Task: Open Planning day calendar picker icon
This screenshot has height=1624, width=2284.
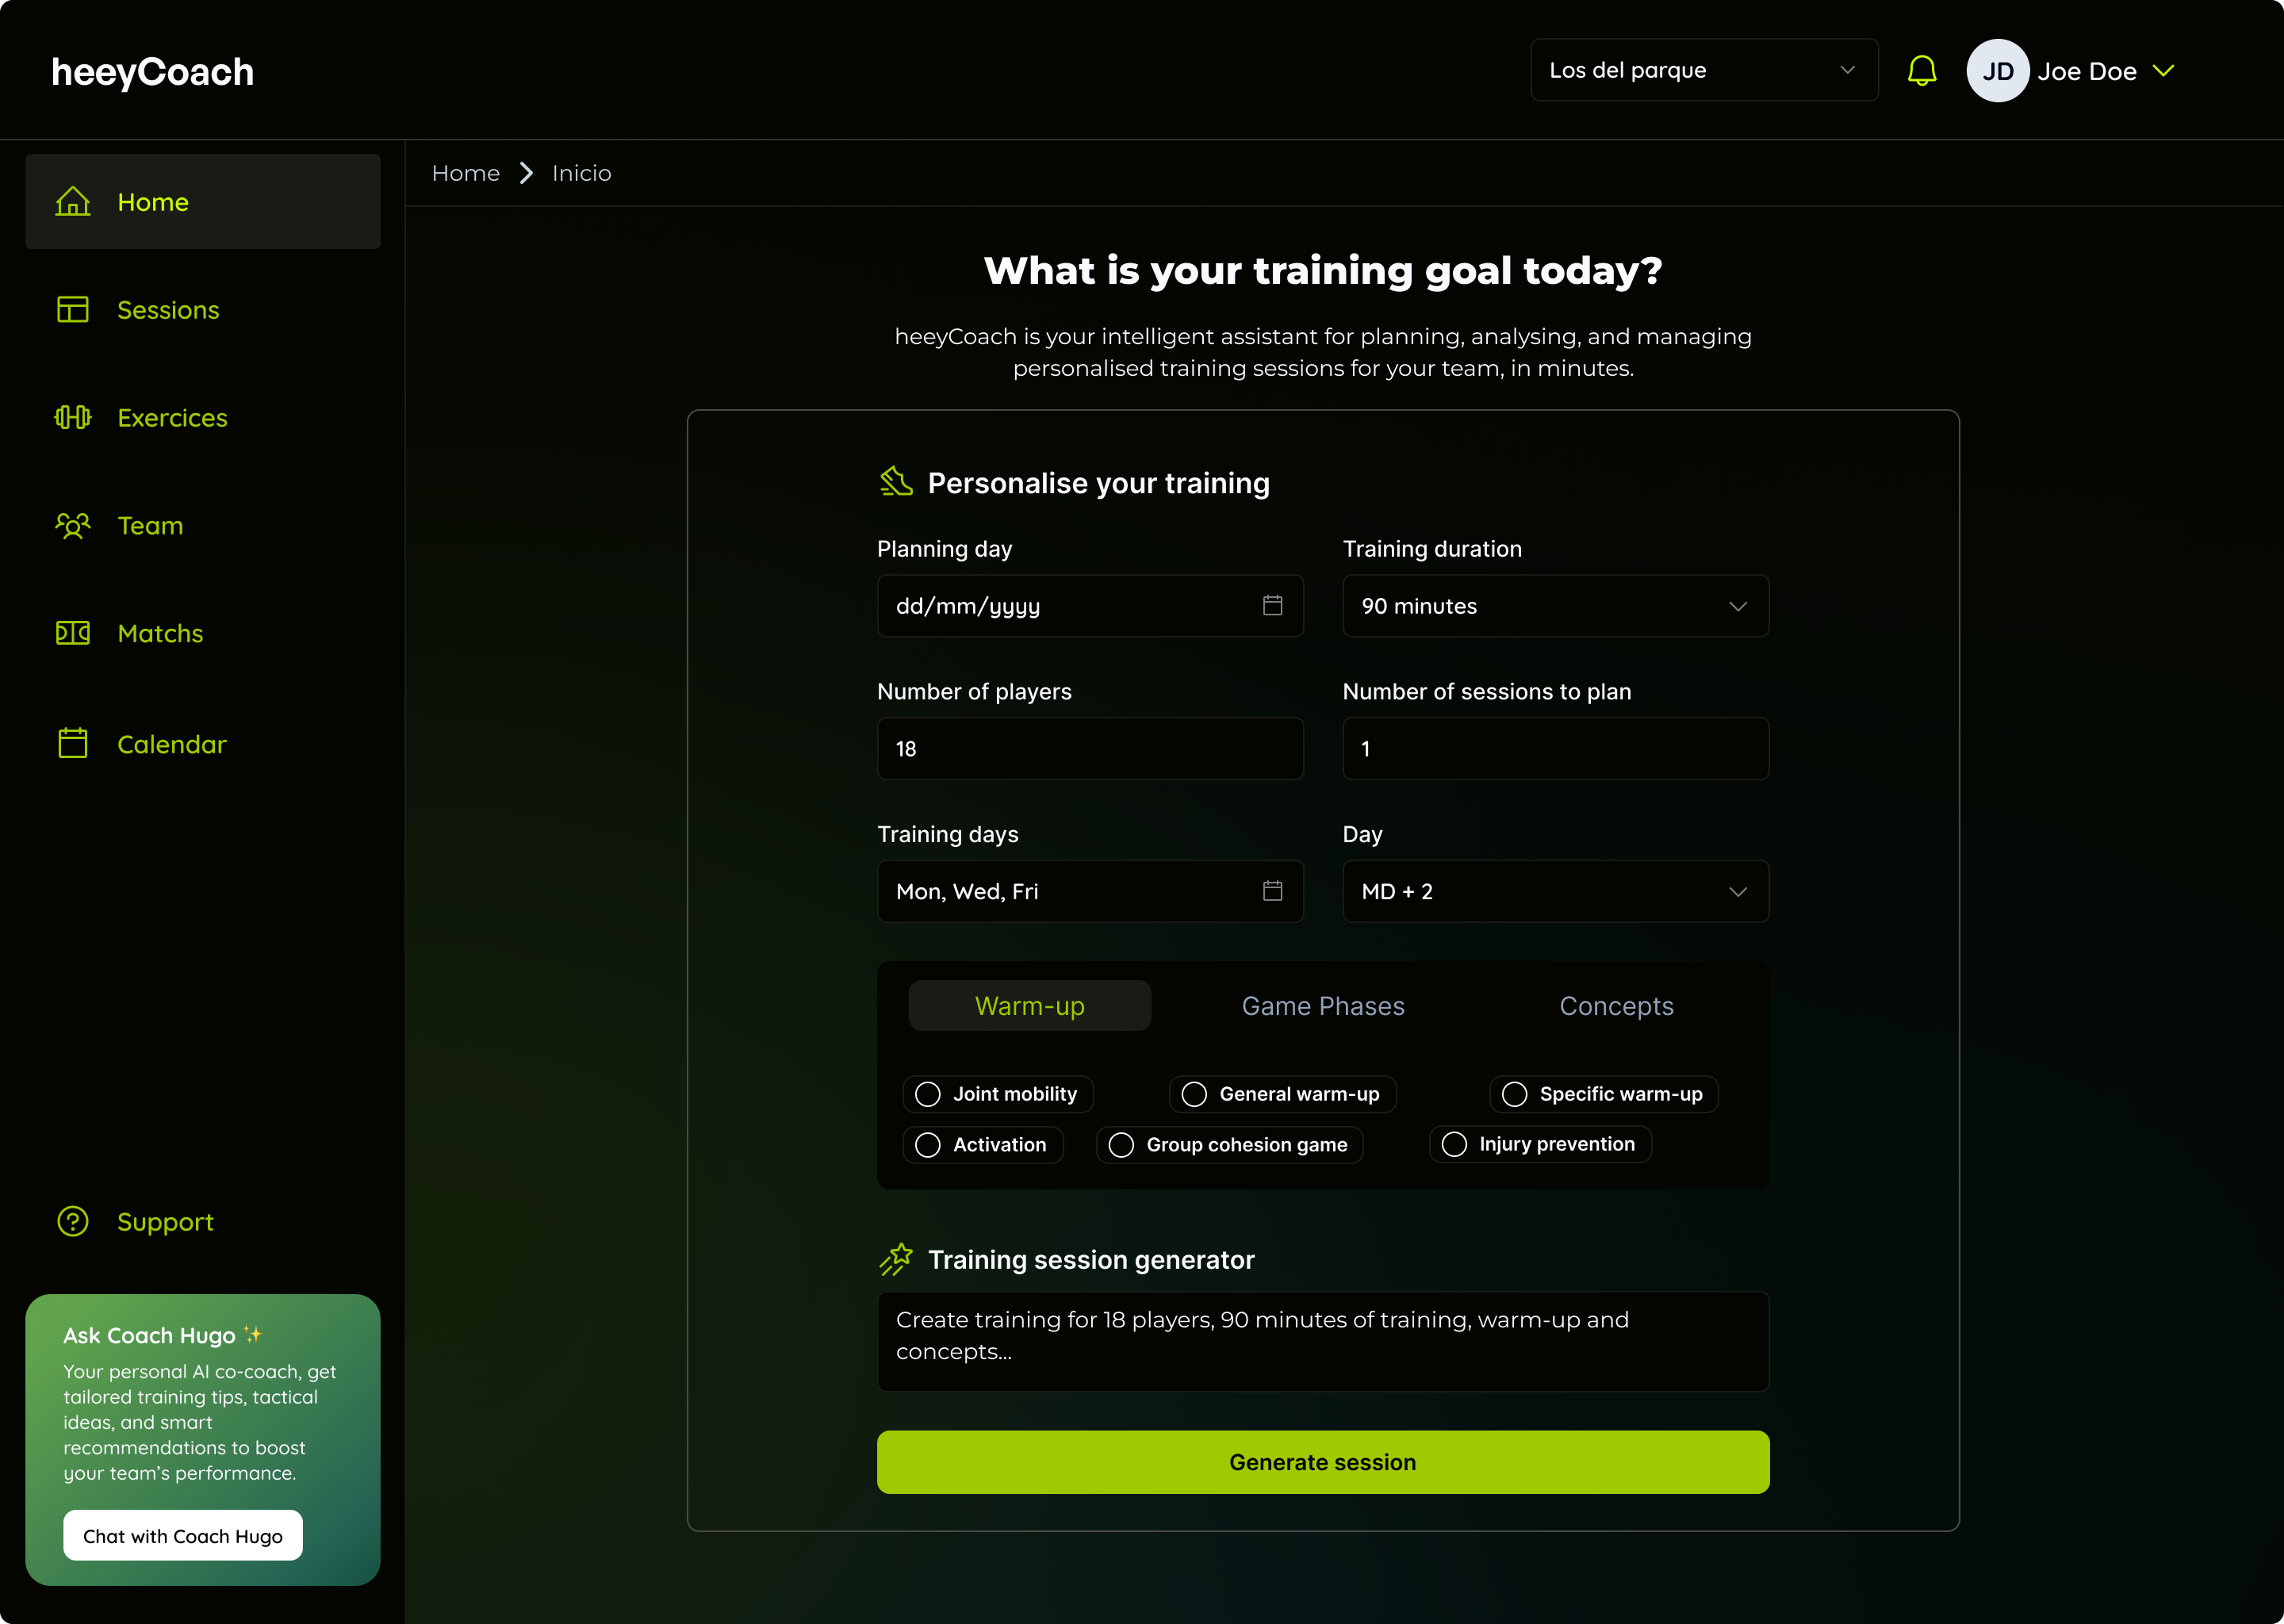Action: click(x=1272, y=606)
